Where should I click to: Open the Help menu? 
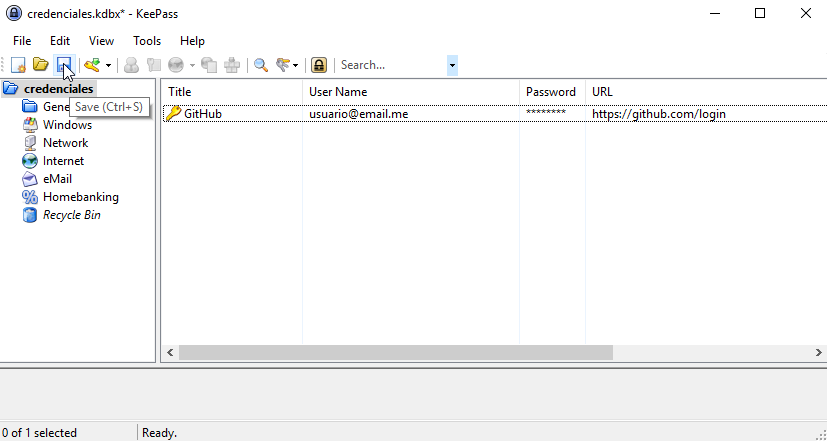click(x=192, y=41)
